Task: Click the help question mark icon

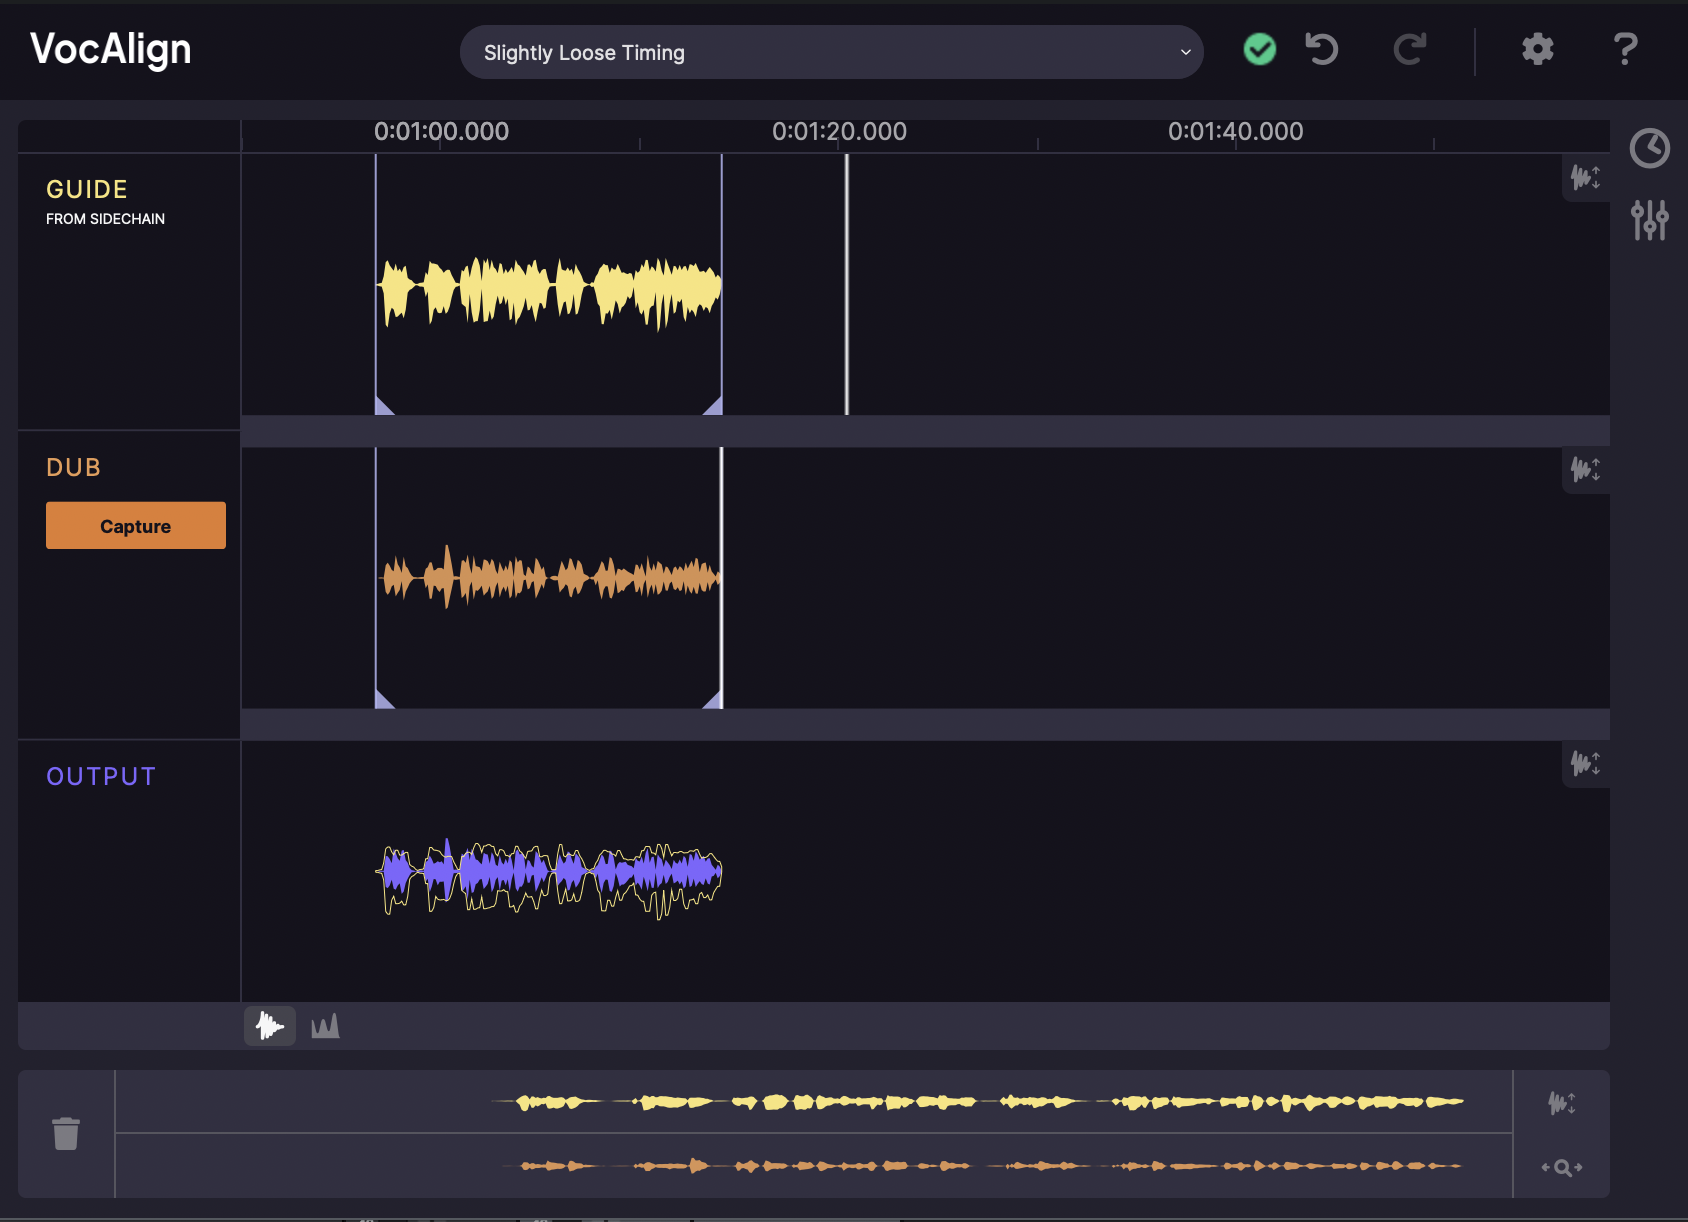Action: click(1624, 50)
